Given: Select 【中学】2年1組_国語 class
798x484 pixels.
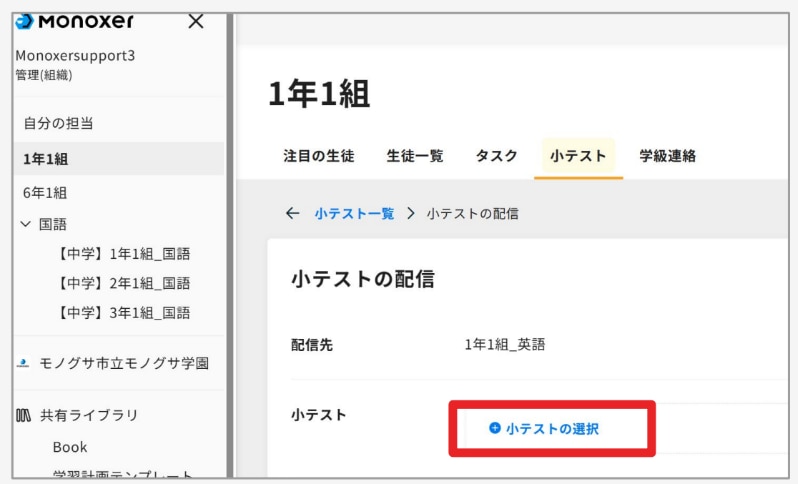Looking at the screenshot, I should (122, 283).
